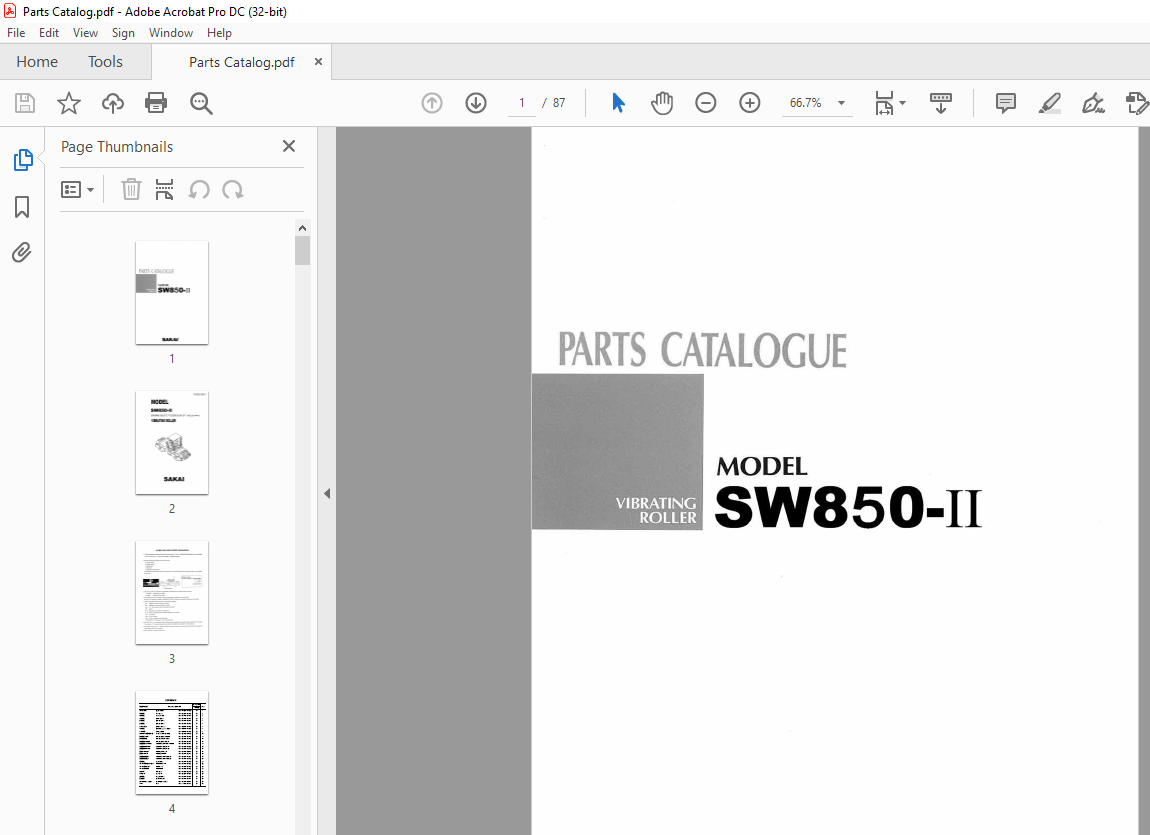Image resolution: width=1150 pixels, height=835 pixels.
Task: Click thumbnails scrollbar up arrow
Action: 302,228
